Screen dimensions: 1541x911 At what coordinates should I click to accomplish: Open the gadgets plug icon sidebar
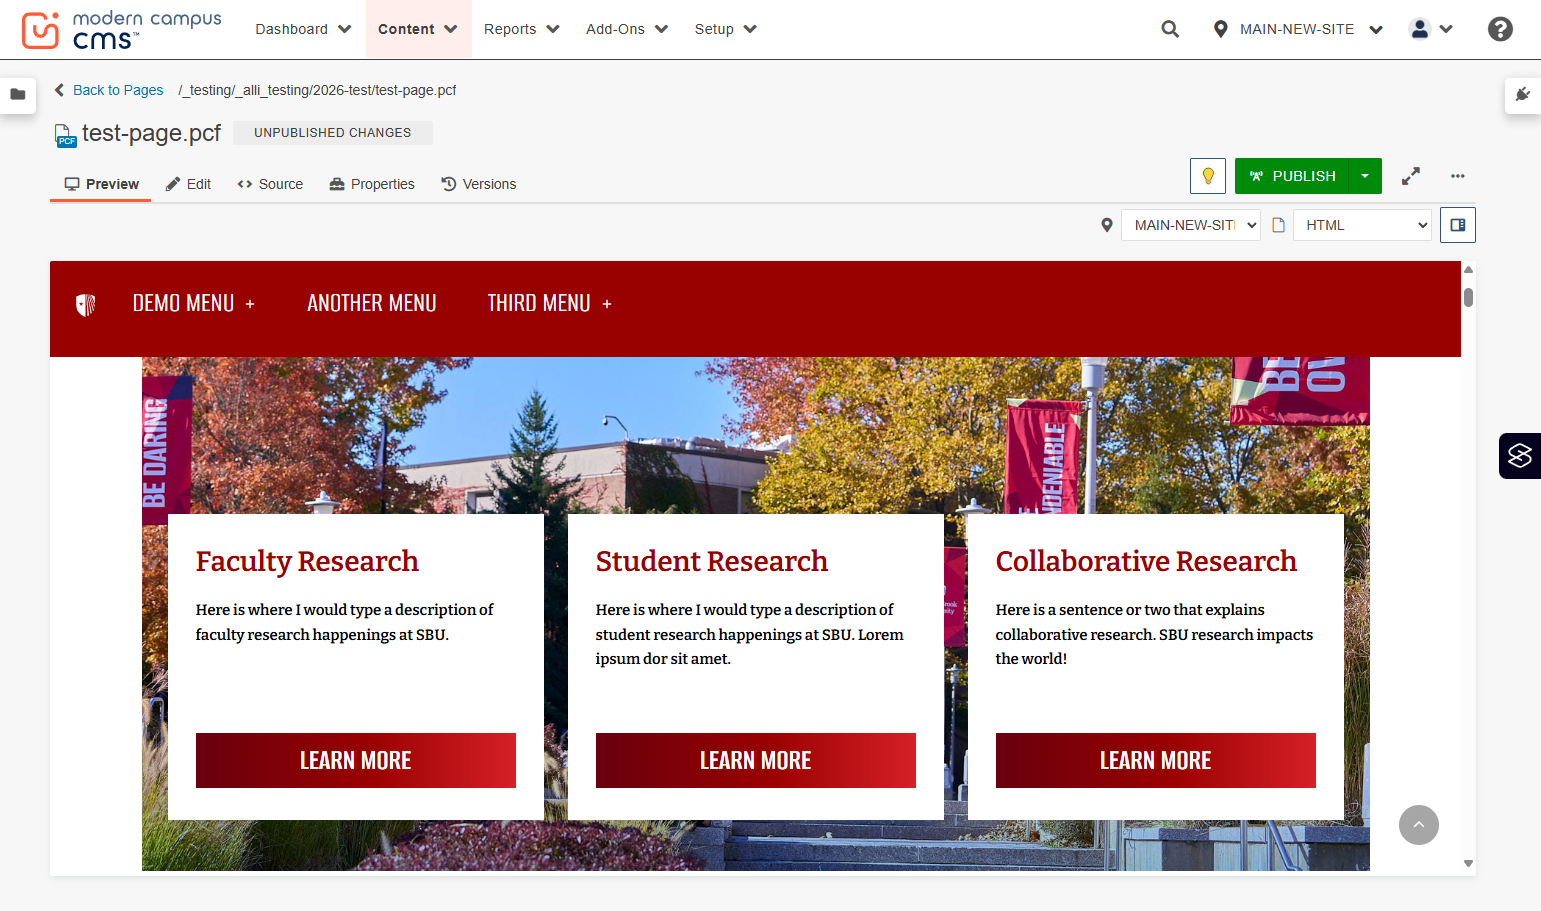(x=1523, y=95)
